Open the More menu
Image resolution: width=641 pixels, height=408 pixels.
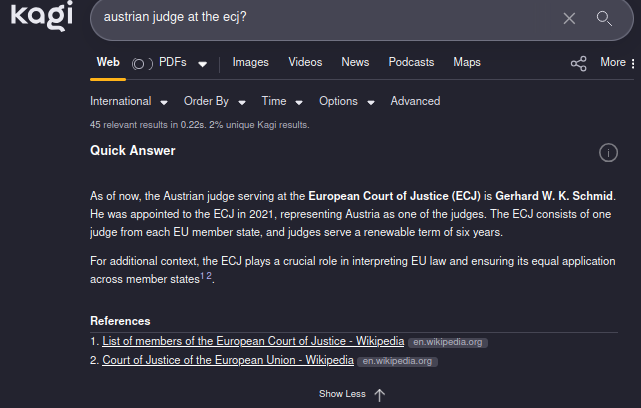(x=617, y=63)
